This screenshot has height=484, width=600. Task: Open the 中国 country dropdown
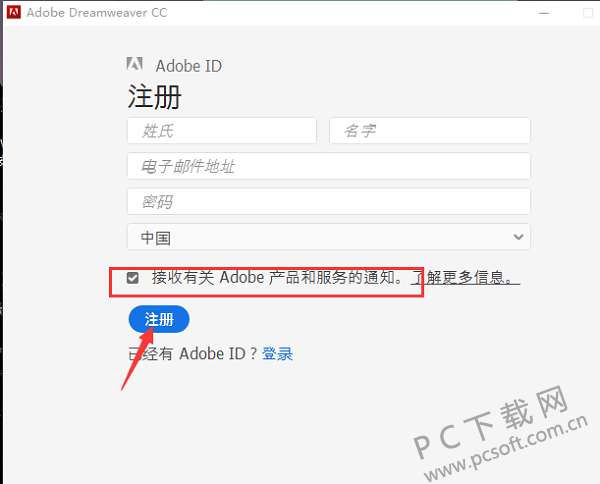click(329, 237)
